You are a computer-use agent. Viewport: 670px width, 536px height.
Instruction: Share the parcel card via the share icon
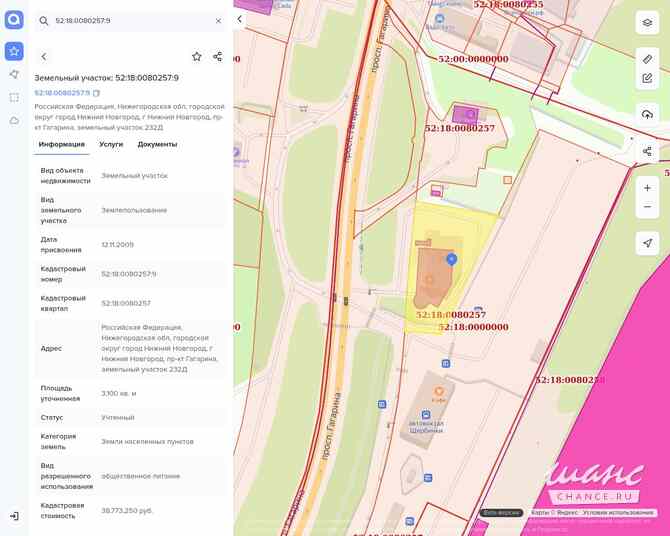217,56
